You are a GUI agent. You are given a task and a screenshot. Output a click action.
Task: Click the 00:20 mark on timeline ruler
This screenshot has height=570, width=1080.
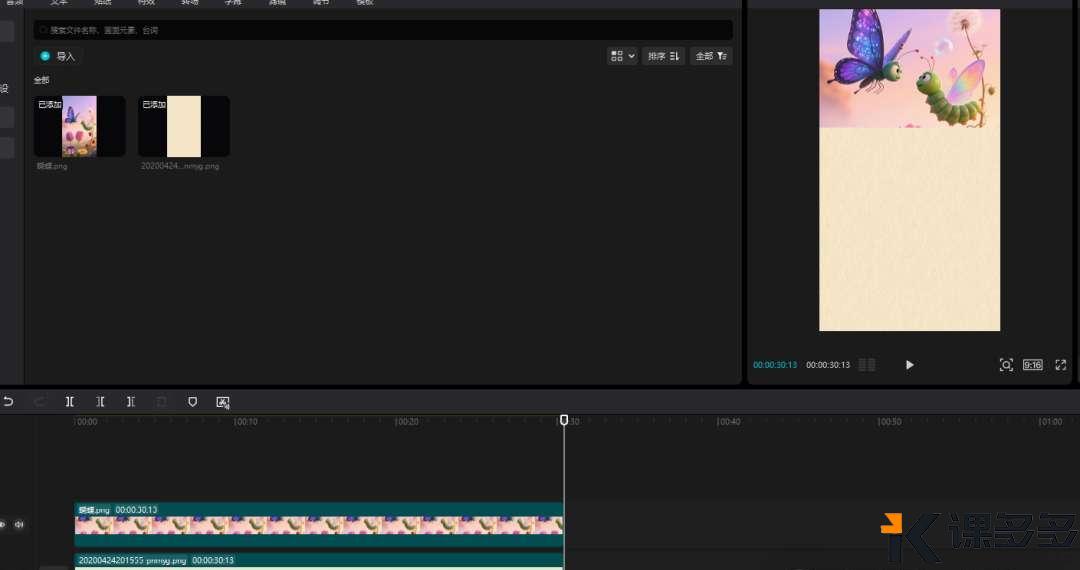point(407,421)
